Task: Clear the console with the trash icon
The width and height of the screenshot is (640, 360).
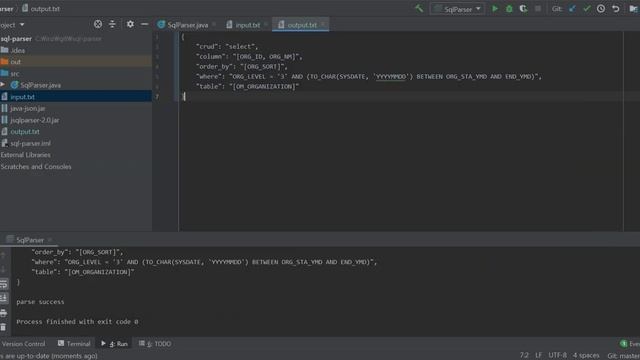Action: tap(4, 327)
